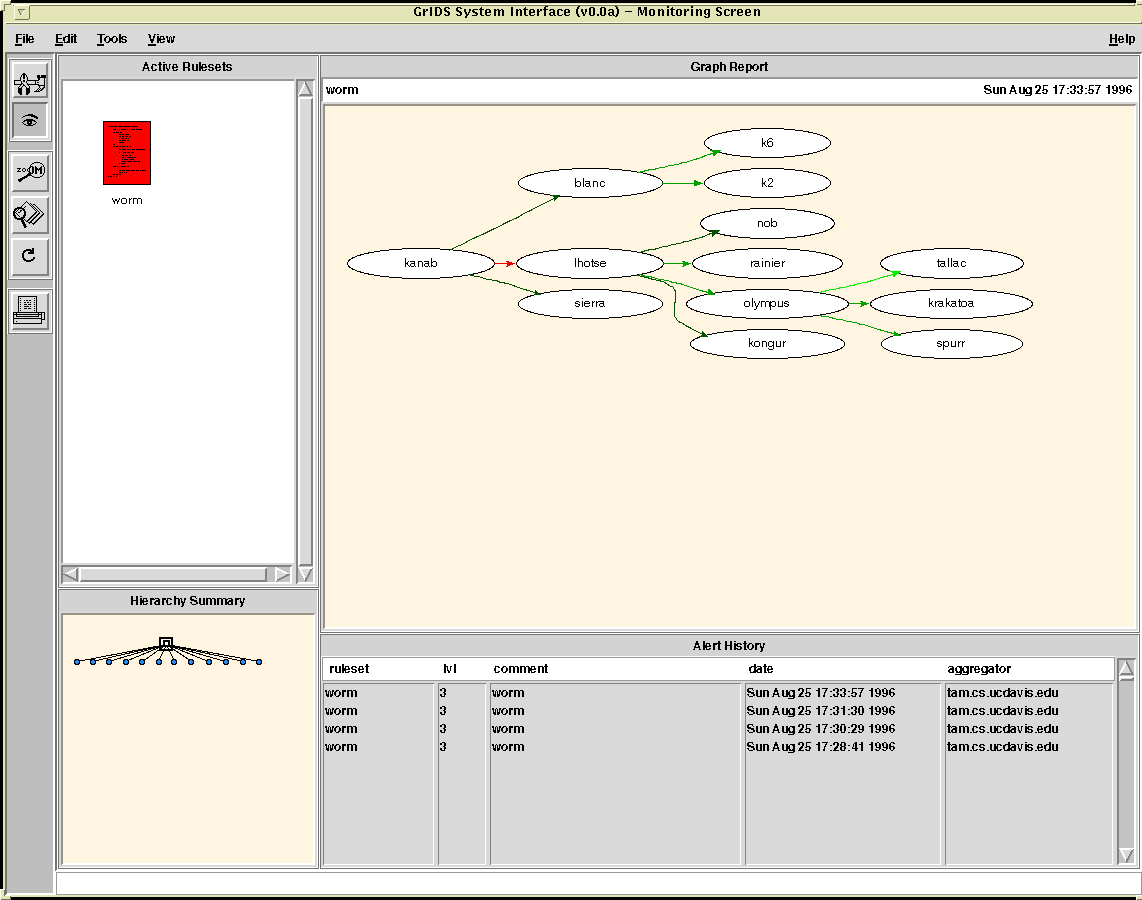Click the tools (pliers and wrench) icon

[30, 80]
